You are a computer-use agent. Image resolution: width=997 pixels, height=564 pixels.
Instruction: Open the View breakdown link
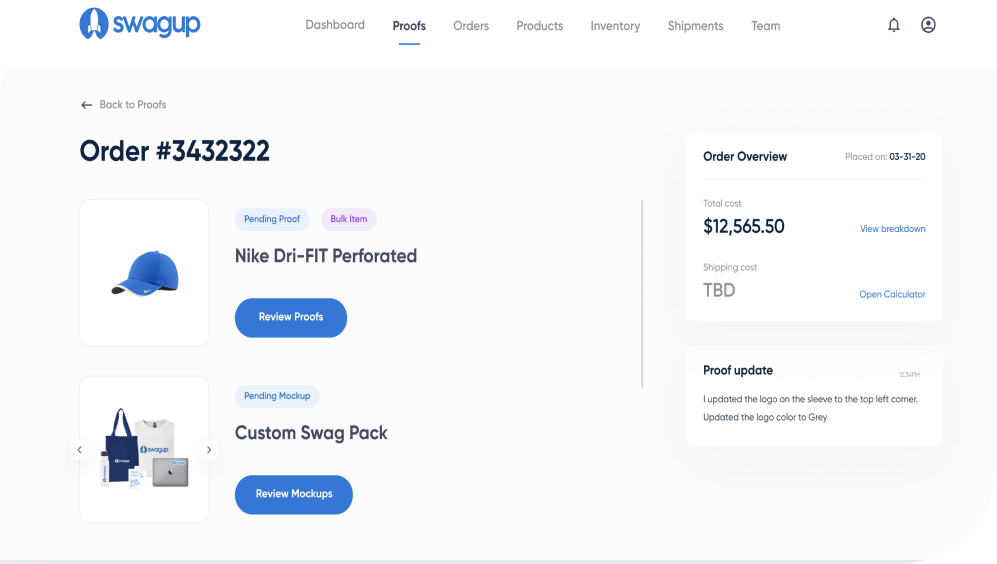coord(892,229)
